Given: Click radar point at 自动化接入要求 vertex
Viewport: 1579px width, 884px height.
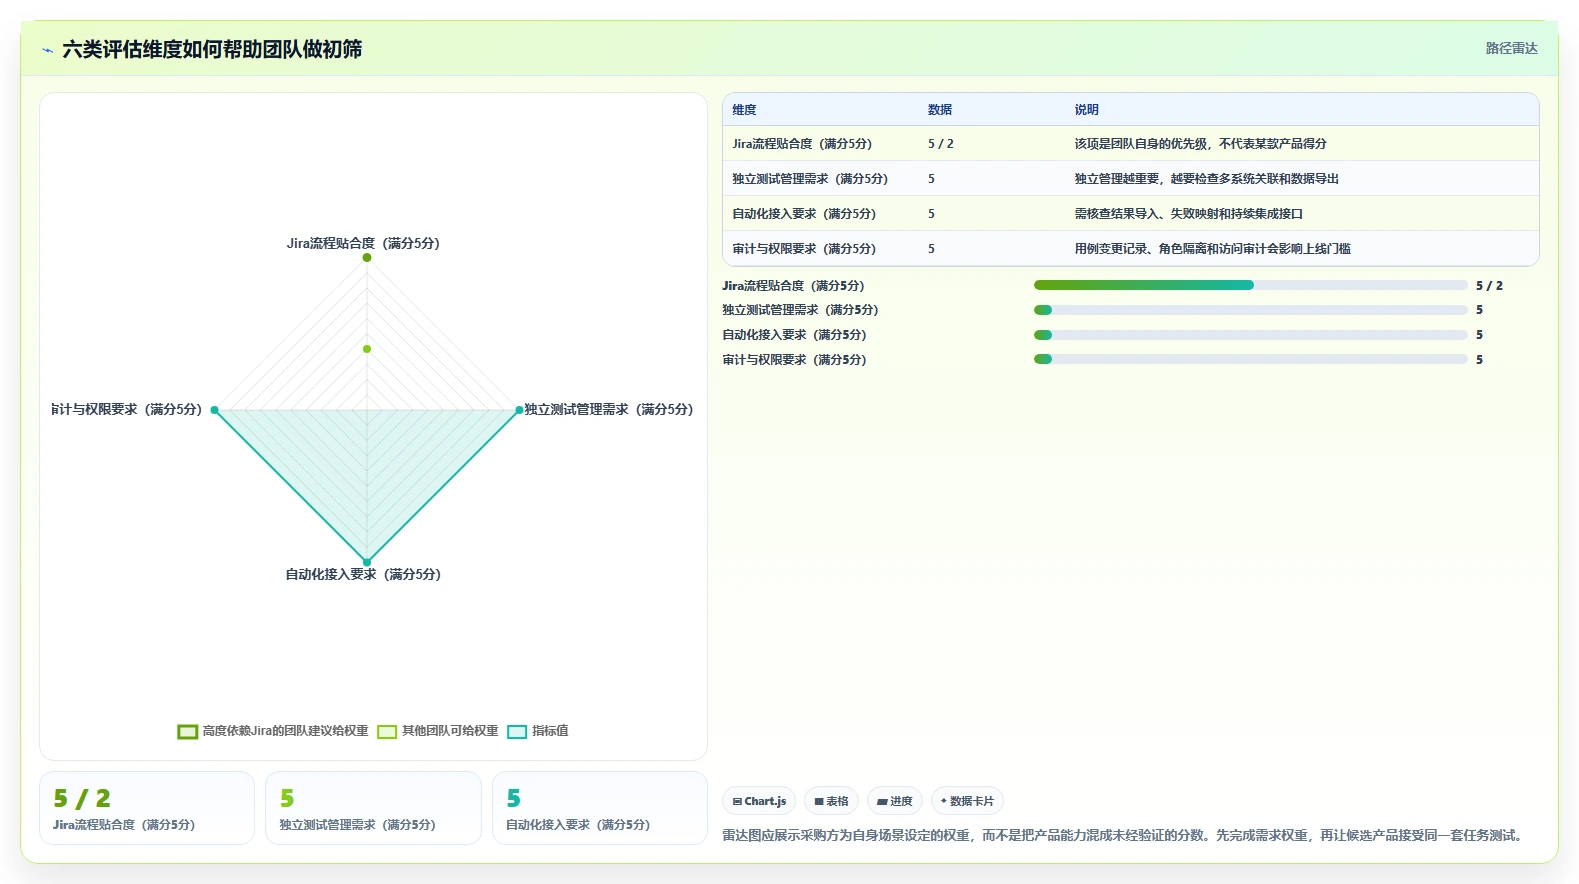Looking at the screenshot, I should 367,562.
